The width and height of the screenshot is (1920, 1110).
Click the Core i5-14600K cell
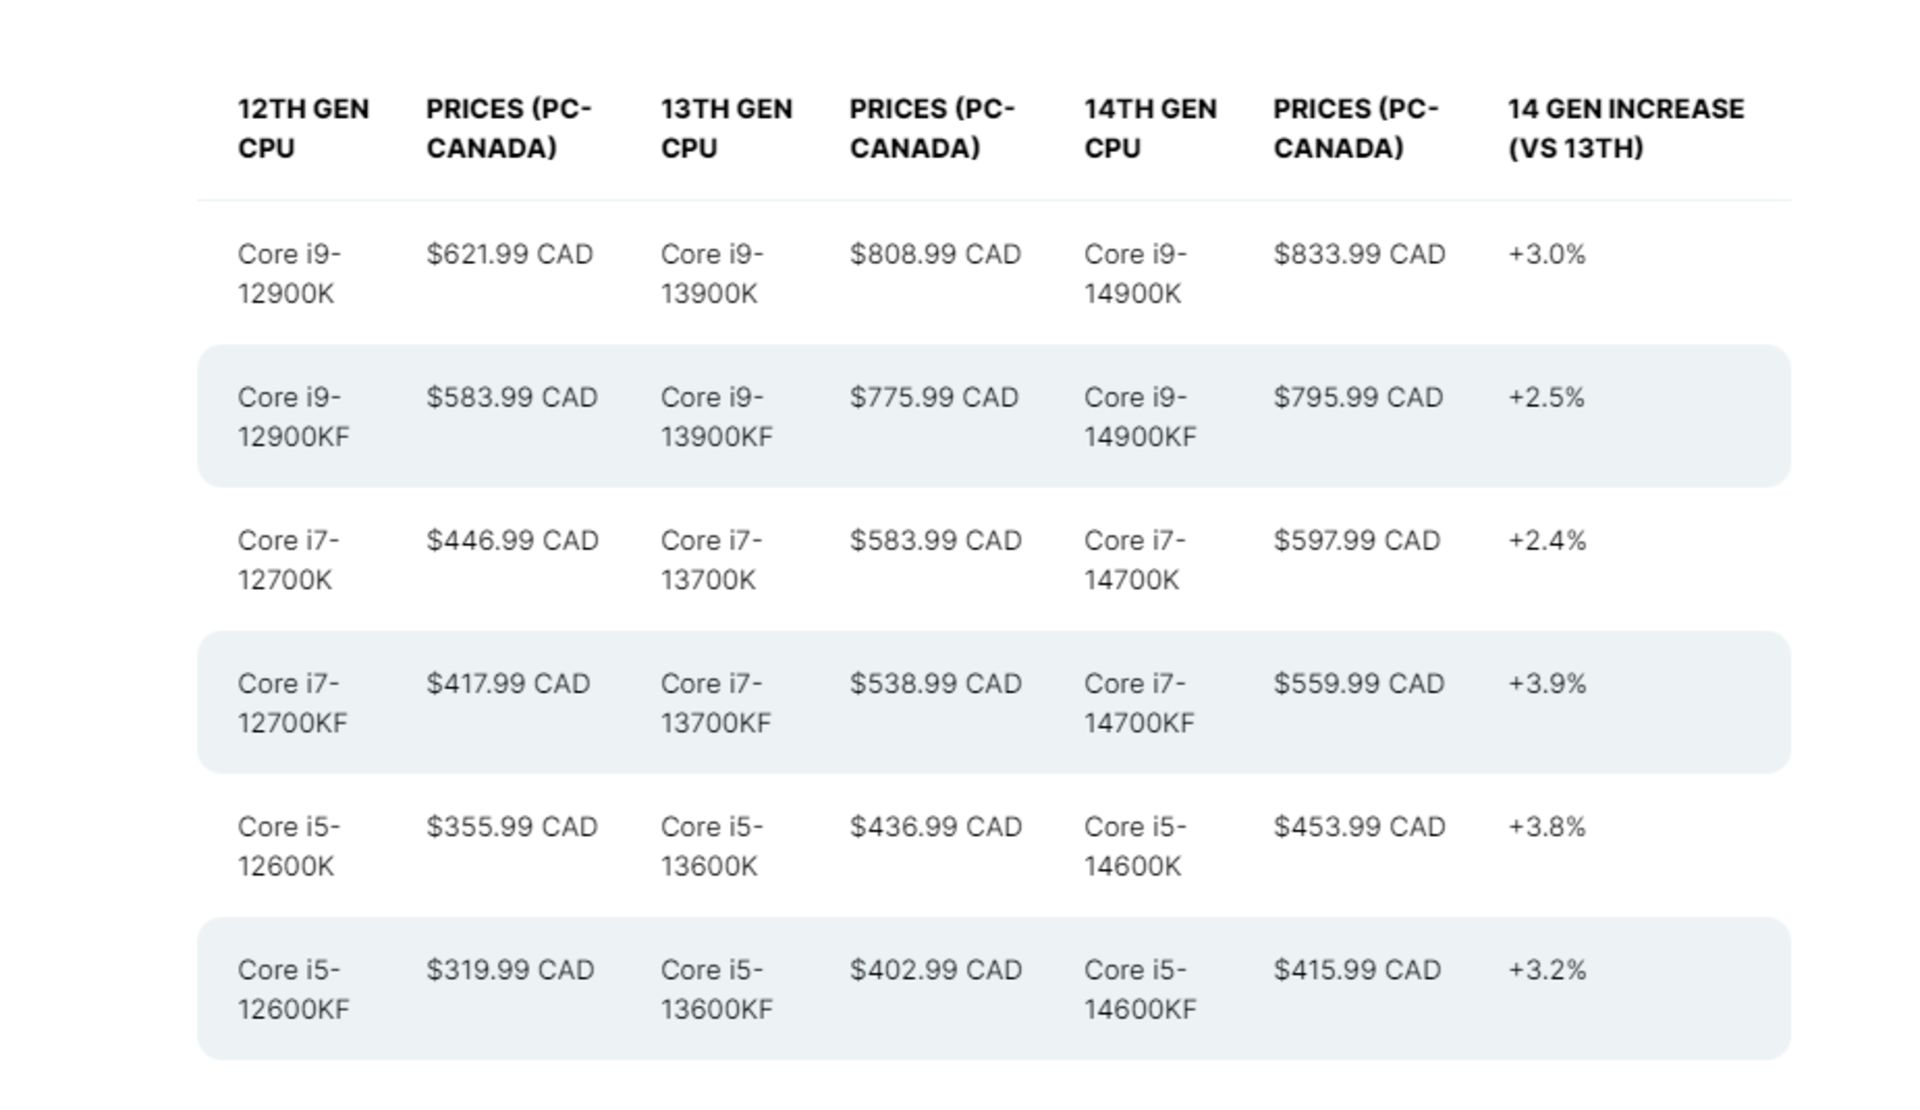click(1134, 845)
